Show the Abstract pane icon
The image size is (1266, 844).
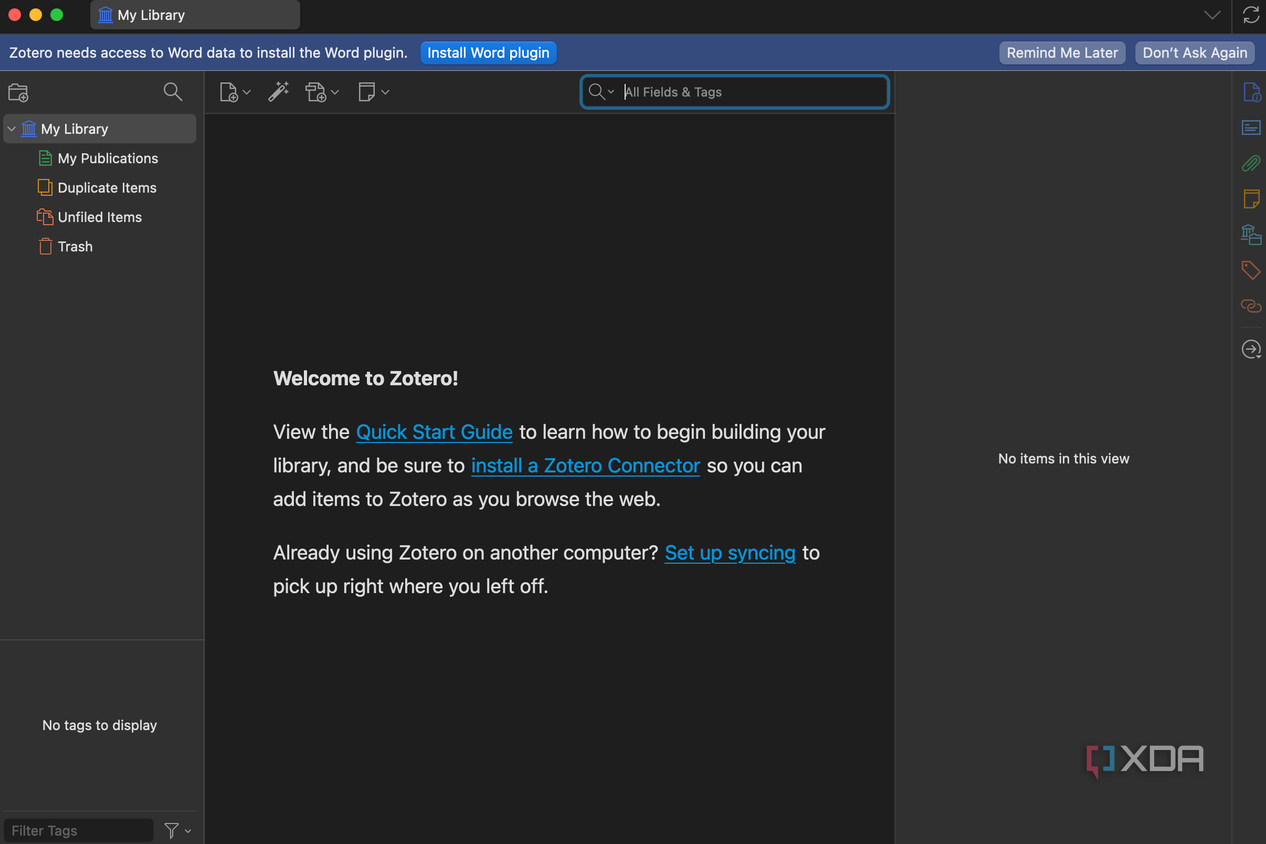(x=1251, y=128)
